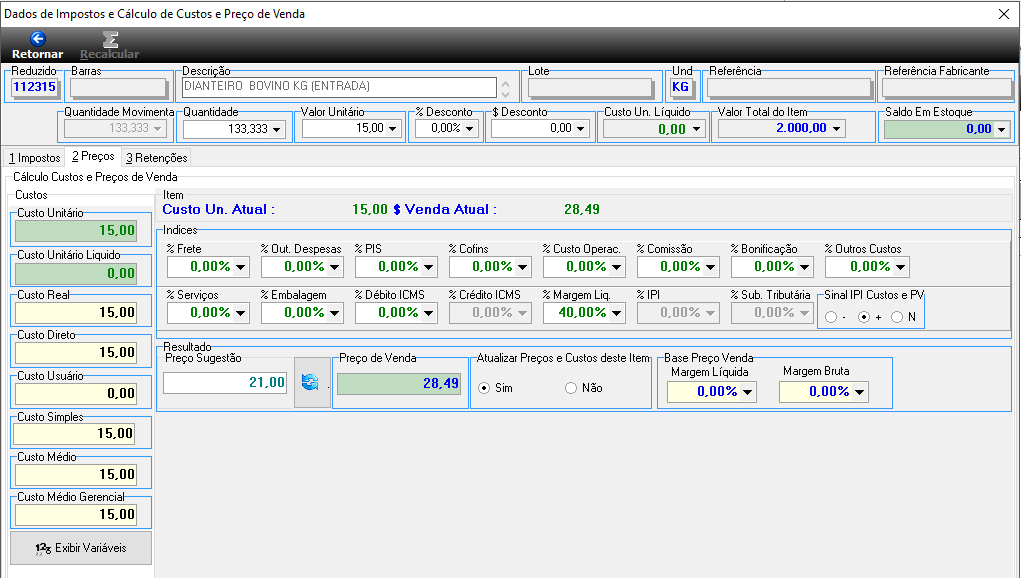Click the Custo Real field
Image resolution: width=1021 pixels, height=578 pixels.
(76, 312)
